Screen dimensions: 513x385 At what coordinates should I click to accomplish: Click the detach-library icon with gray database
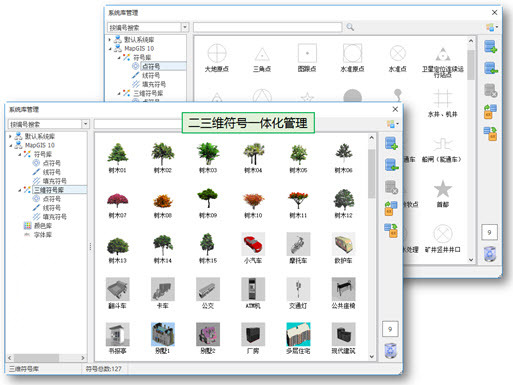click(391, 187)
